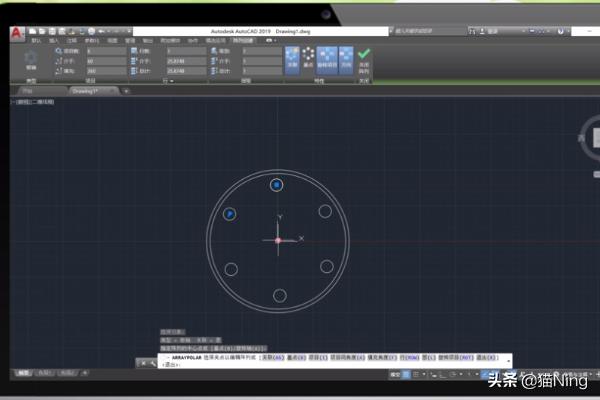The image size is (600, 400).
Task: Click the item count (项目数) icon
Action: (x=59, y=51)
